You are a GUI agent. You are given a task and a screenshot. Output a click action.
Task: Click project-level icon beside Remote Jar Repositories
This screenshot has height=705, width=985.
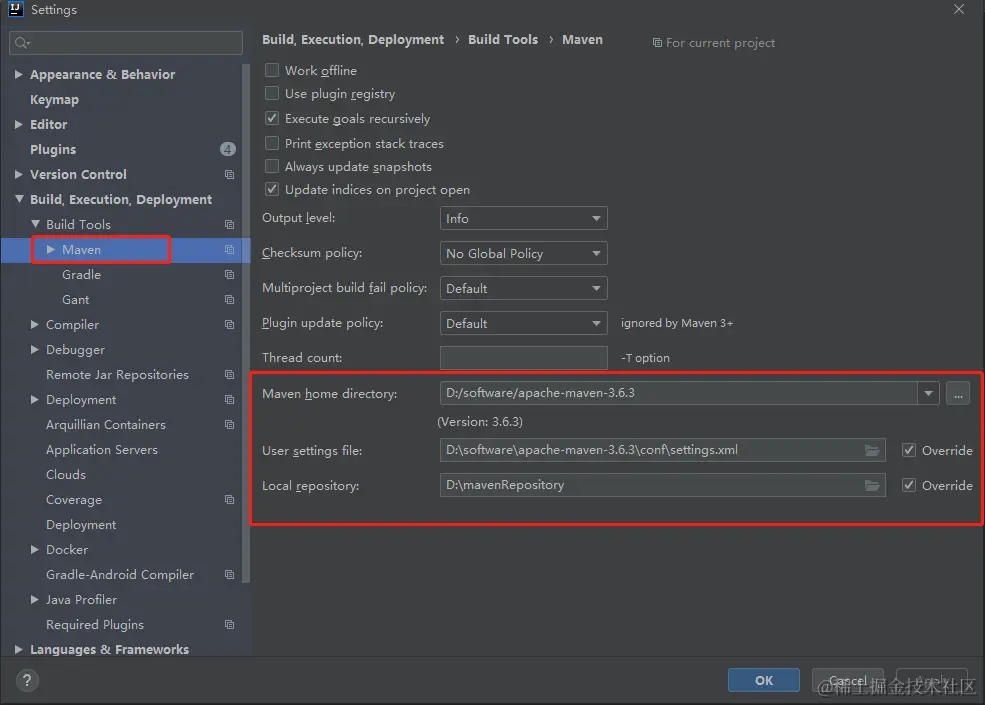[x=229, y=374]
